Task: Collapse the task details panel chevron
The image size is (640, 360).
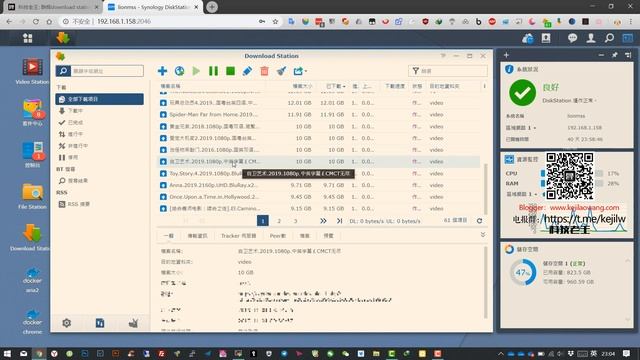Action: (483, 235)
